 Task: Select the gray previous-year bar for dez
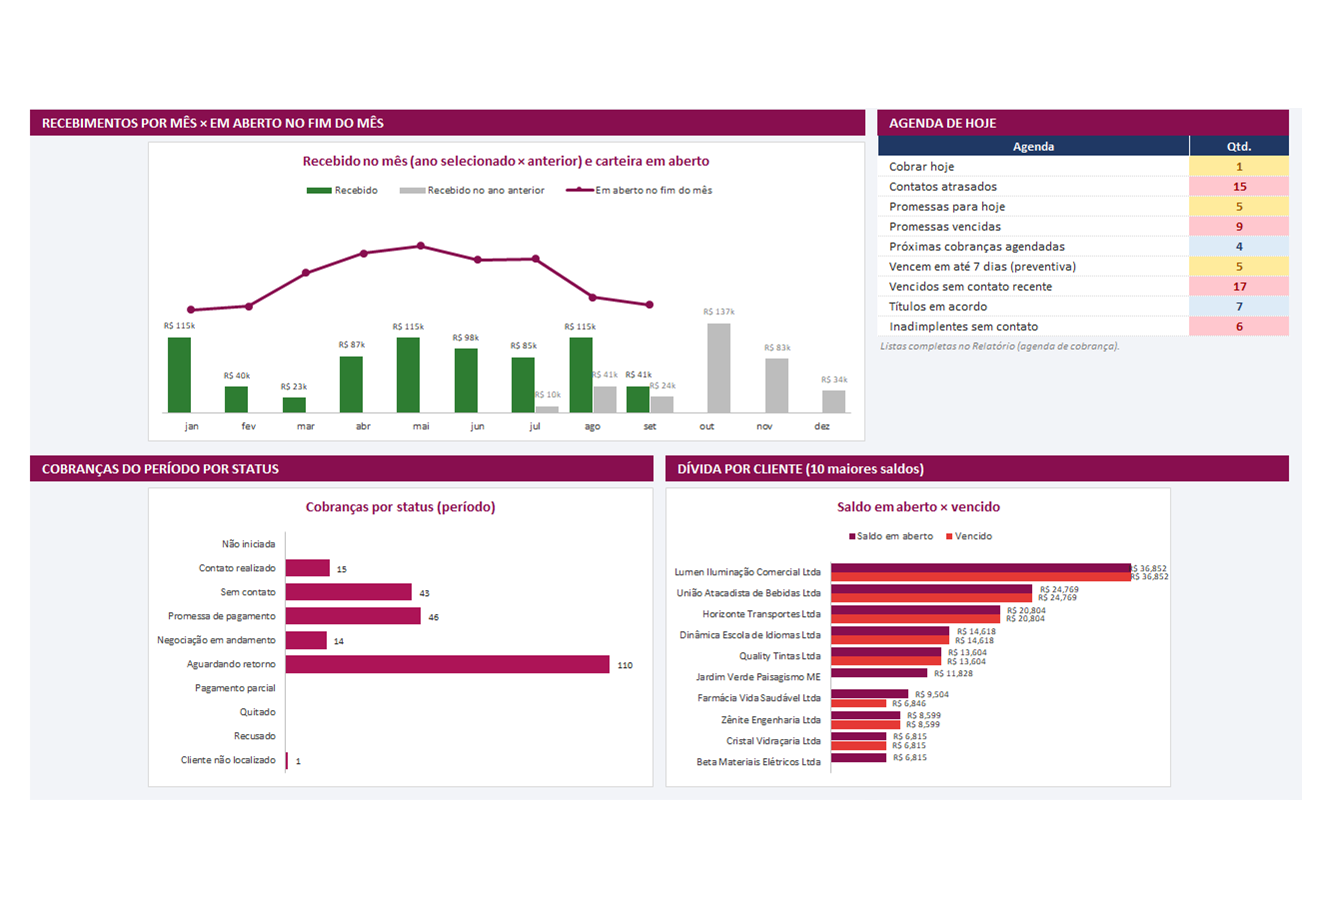(x=834, y=402)
